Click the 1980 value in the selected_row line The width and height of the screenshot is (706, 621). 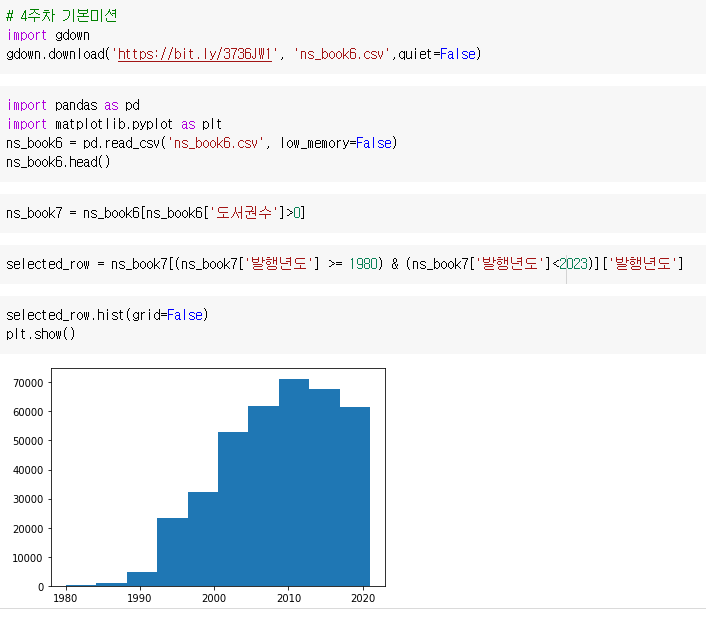tap(363, 264)
